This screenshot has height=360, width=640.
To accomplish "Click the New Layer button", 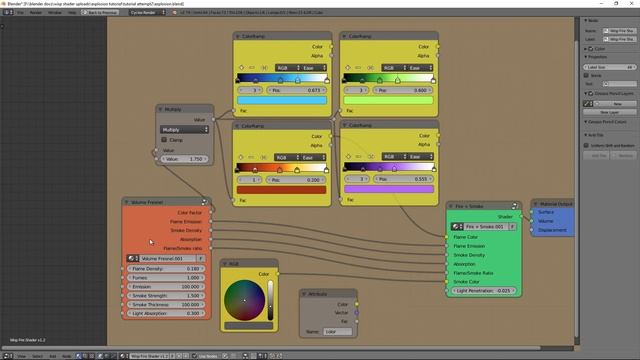I will pyautogui.click(x=609, y=112).
